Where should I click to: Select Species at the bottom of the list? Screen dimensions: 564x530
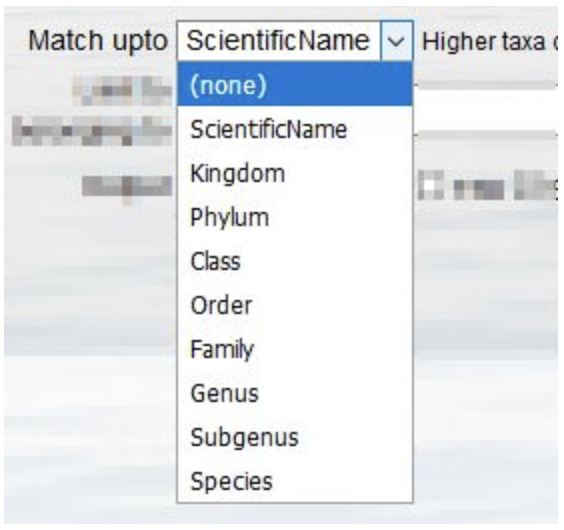pos(295,481)
